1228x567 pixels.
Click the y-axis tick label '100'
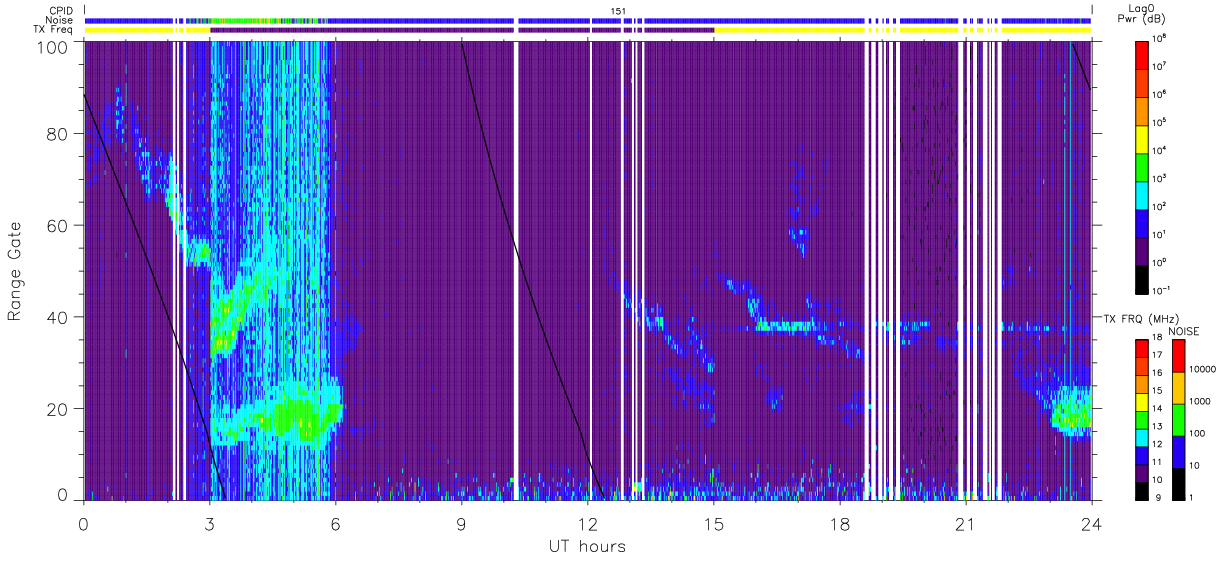pyautogui.click(x=54, y=47)
